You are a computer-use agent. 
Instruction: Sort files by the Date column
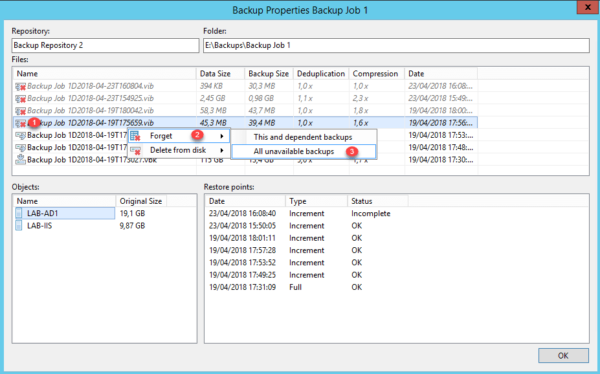pyautogui.click(x=441, y=73)
